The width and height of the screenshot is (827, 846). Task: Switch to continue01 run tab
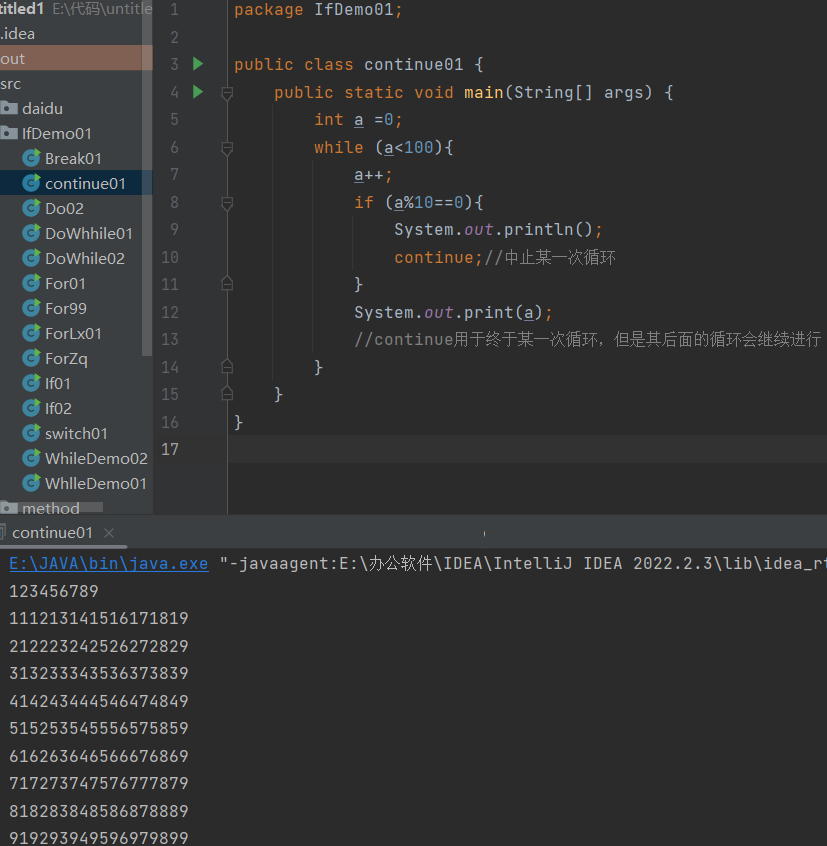52,533
